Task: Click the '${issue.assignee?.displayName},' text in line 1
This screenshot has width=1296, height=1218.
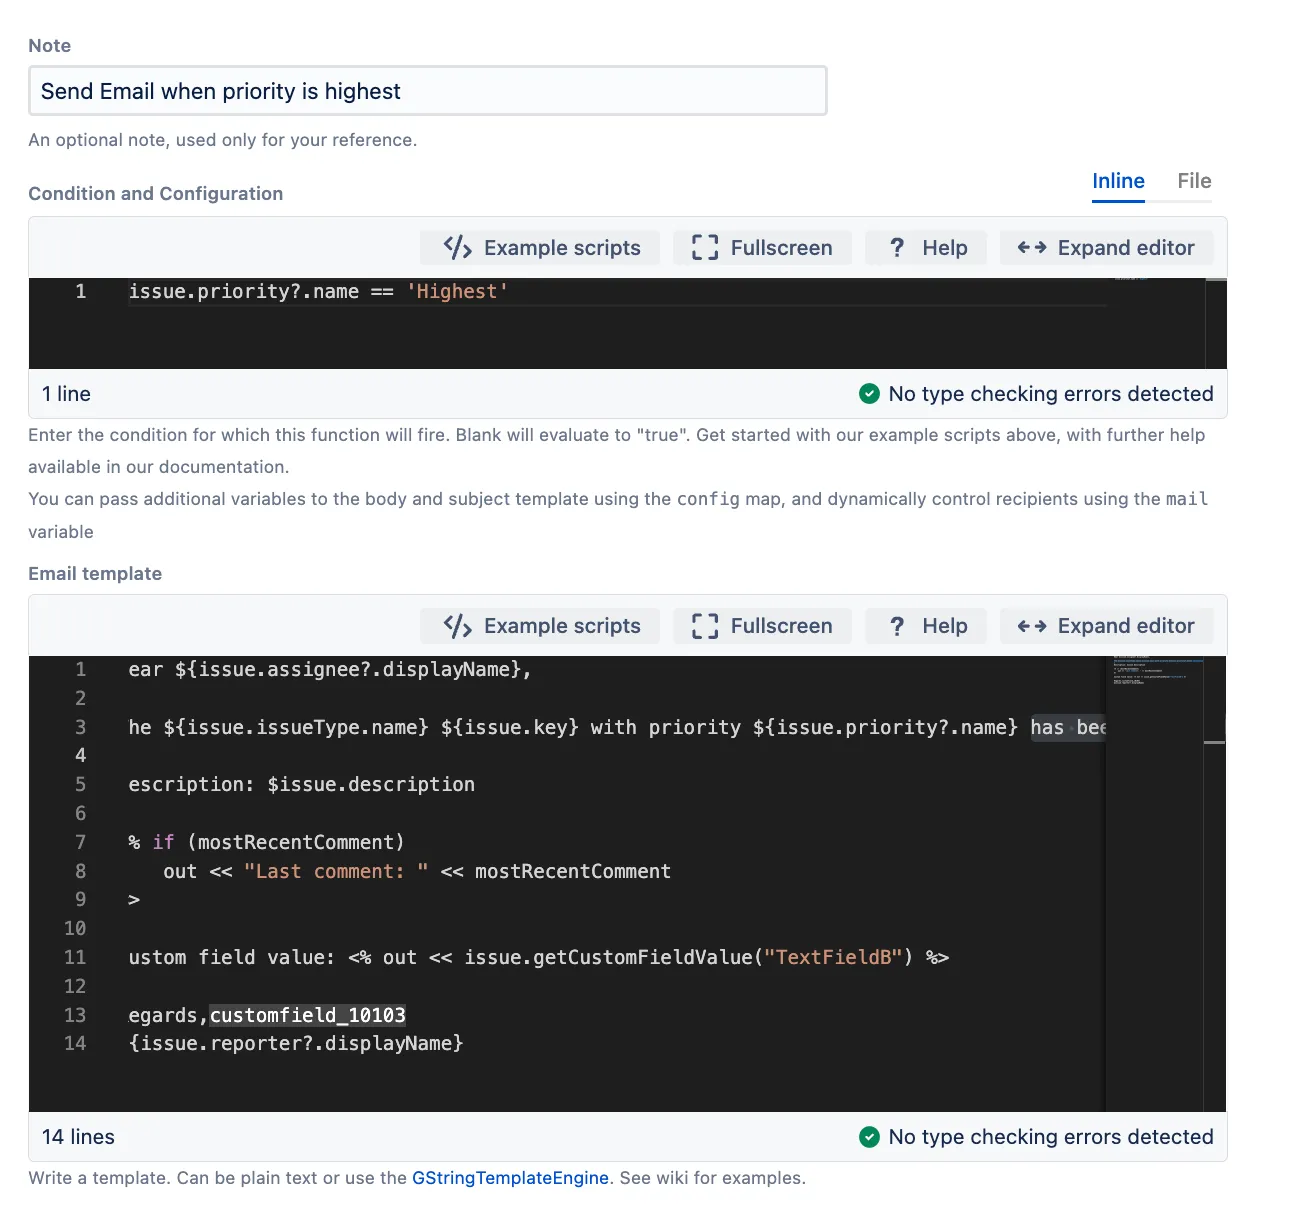Action: click(353, 670)
